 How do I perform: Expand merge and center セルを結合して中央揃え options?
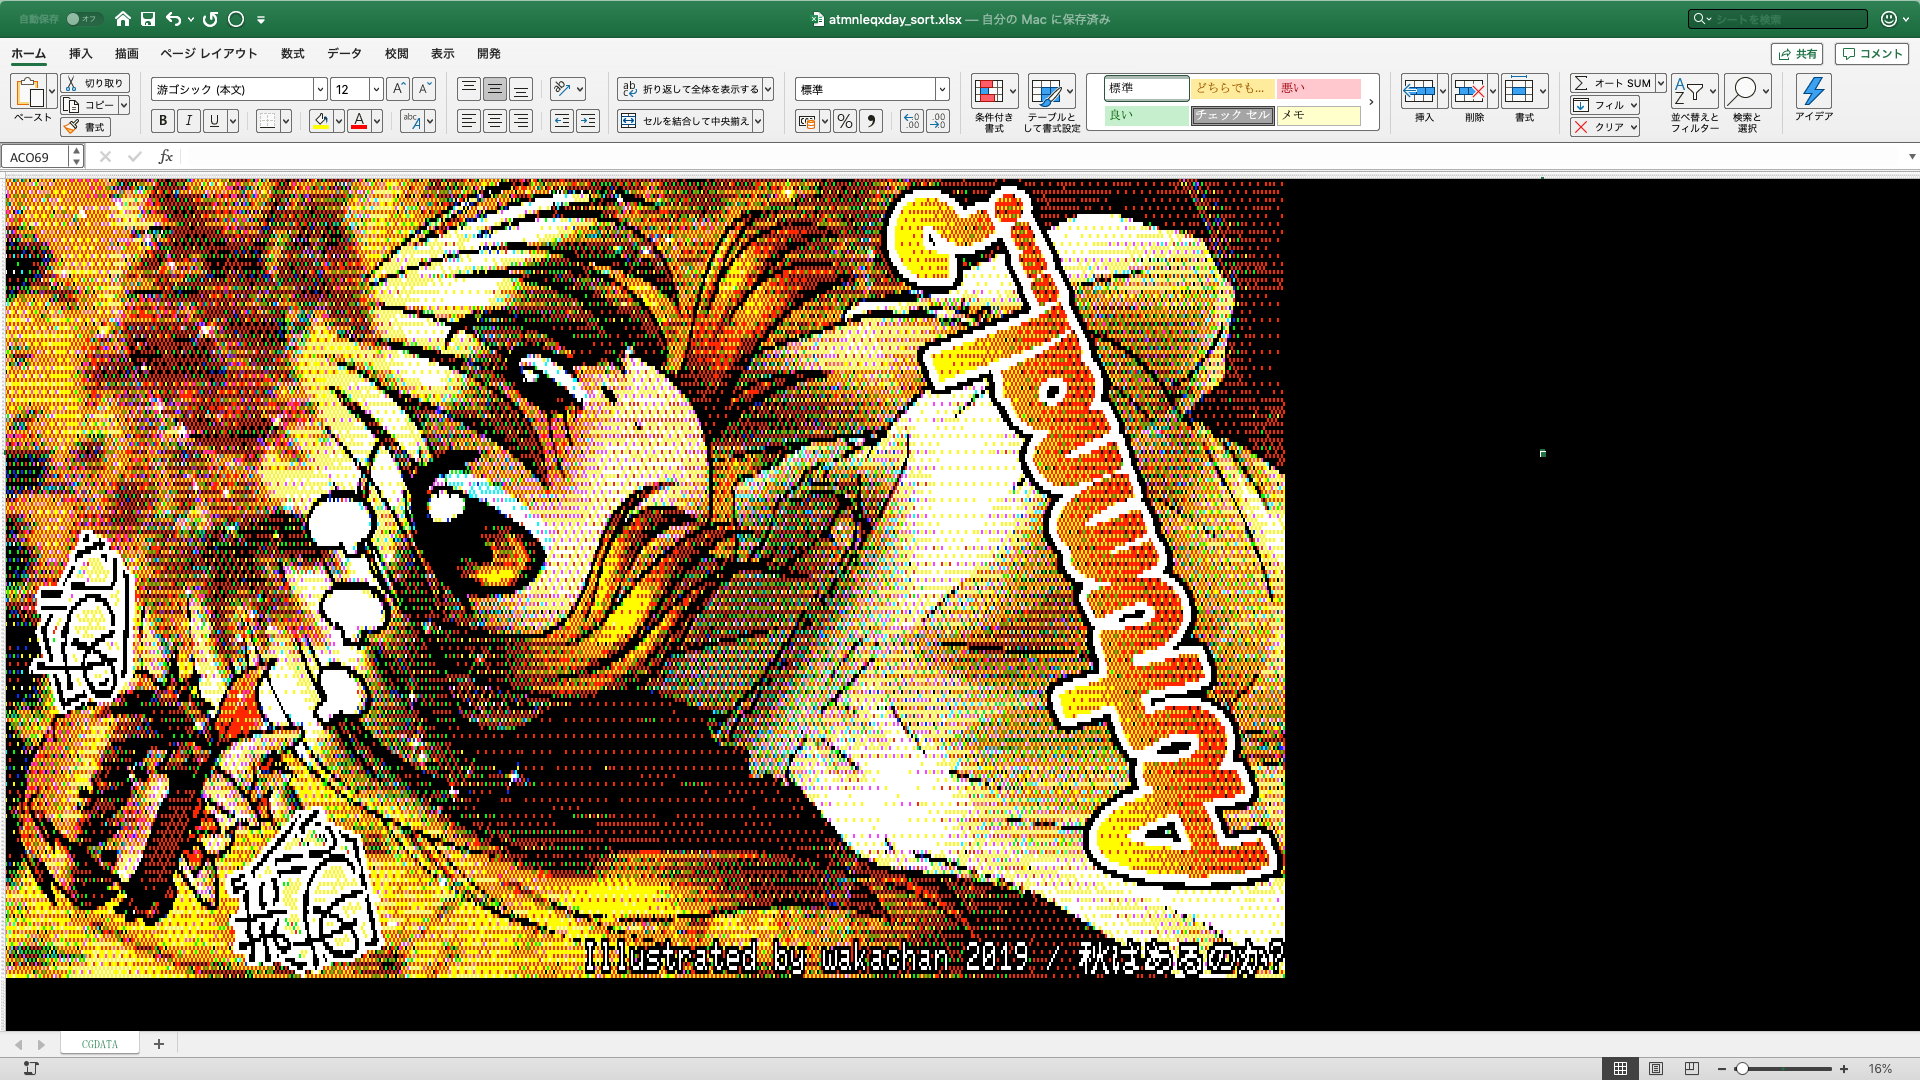click(x=758, y=121)
